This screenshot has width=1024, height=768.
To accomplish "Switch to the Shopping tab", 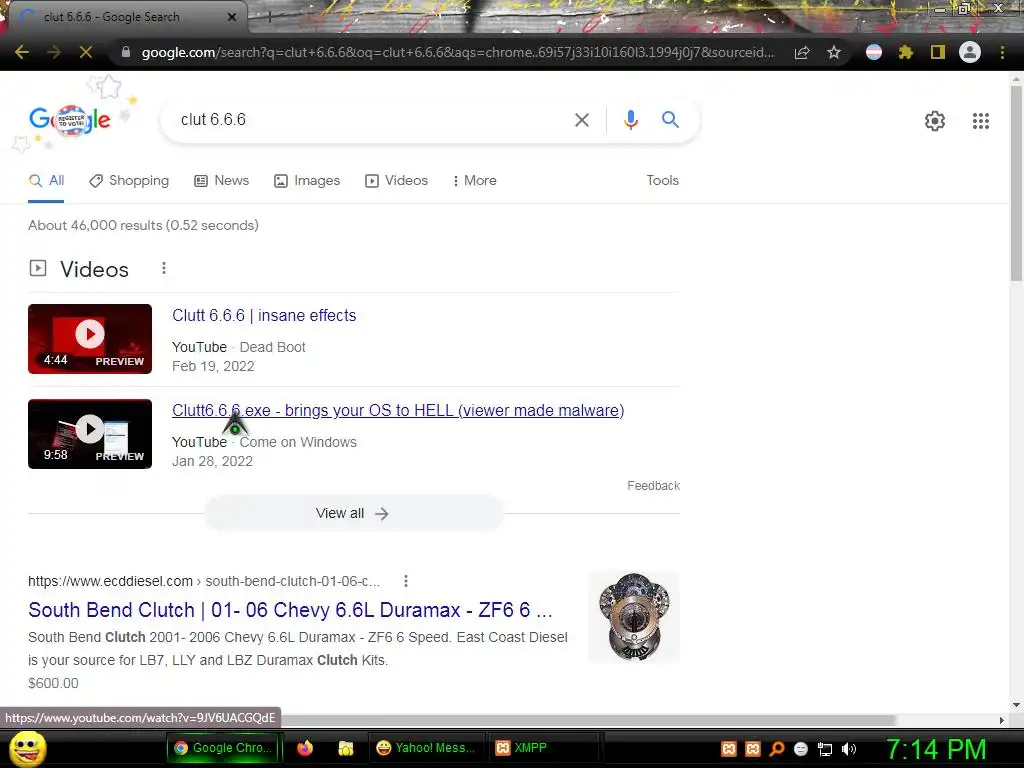I will tap(129, 180).
